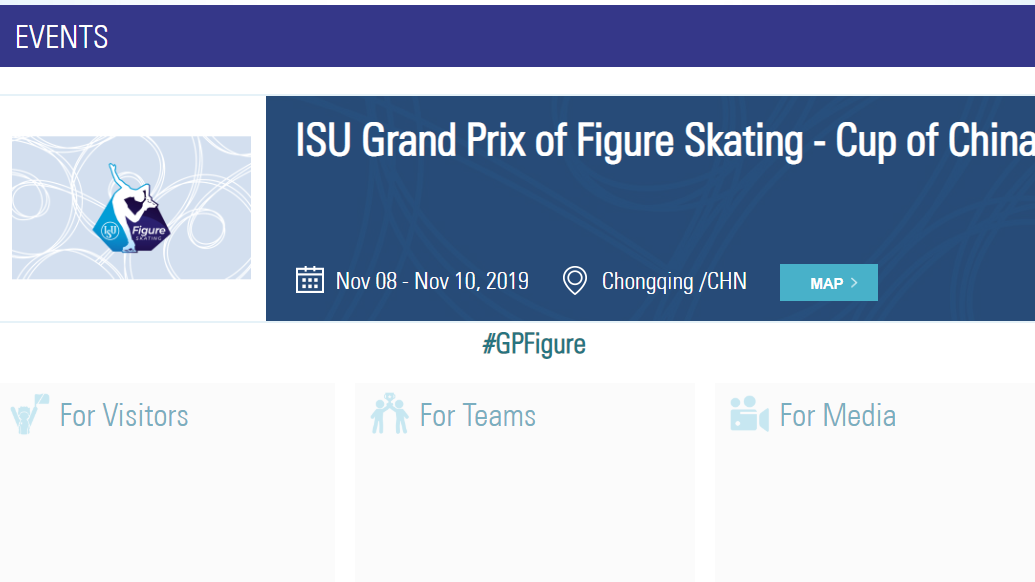The height and width of the screenshot is (582, 1035).
Task: Click the For Teams people icon
Action: pos(389,414)
